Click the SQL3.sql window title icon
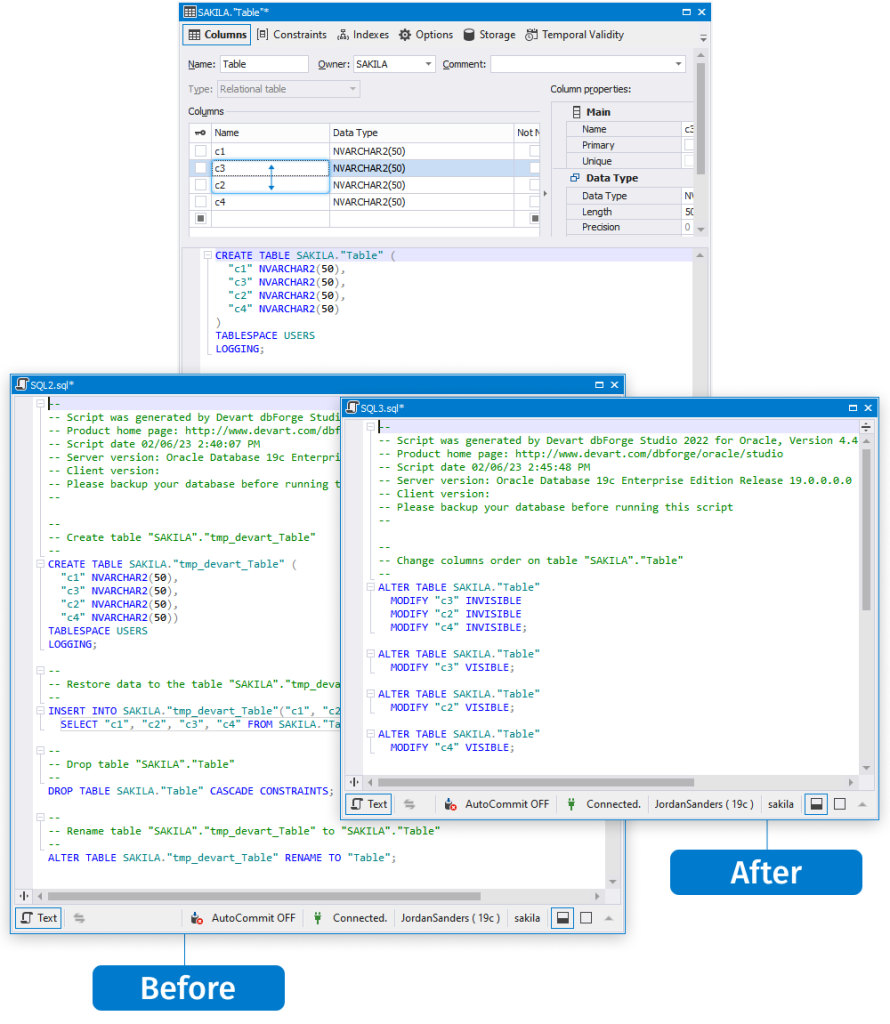This screenshot has height=1024, width=890. tap(353, 408)
